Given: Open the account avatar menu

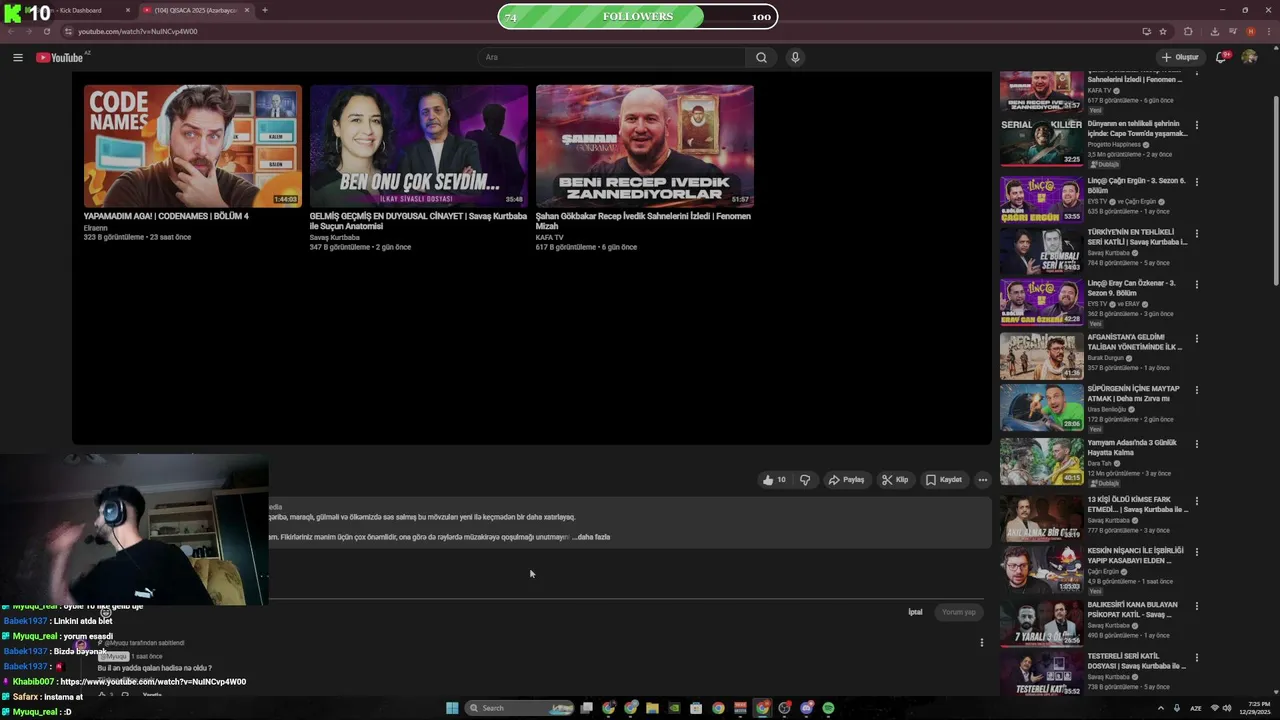Looking at the screenshot, I should (x=1249, y=57).
